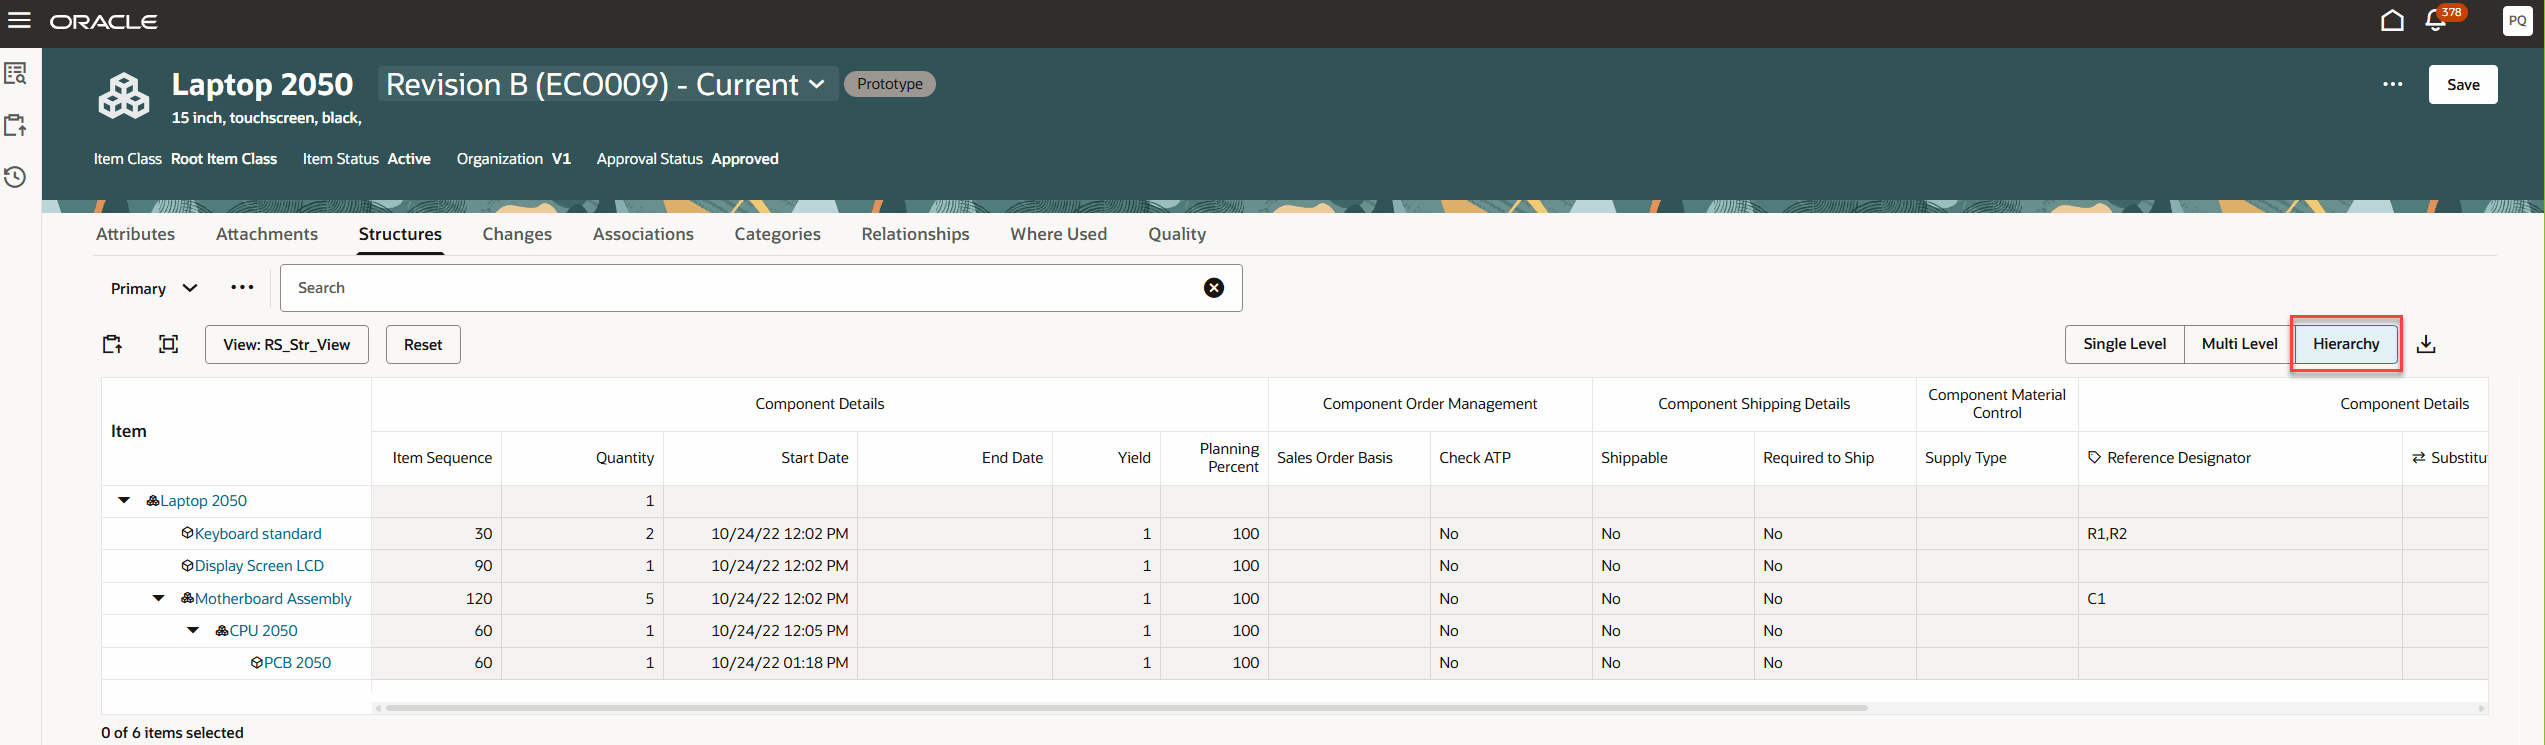Open header more actions ellipsis beside Save
The height and width of the screenshot is (745, 2545).
[x=2392, y=85]
